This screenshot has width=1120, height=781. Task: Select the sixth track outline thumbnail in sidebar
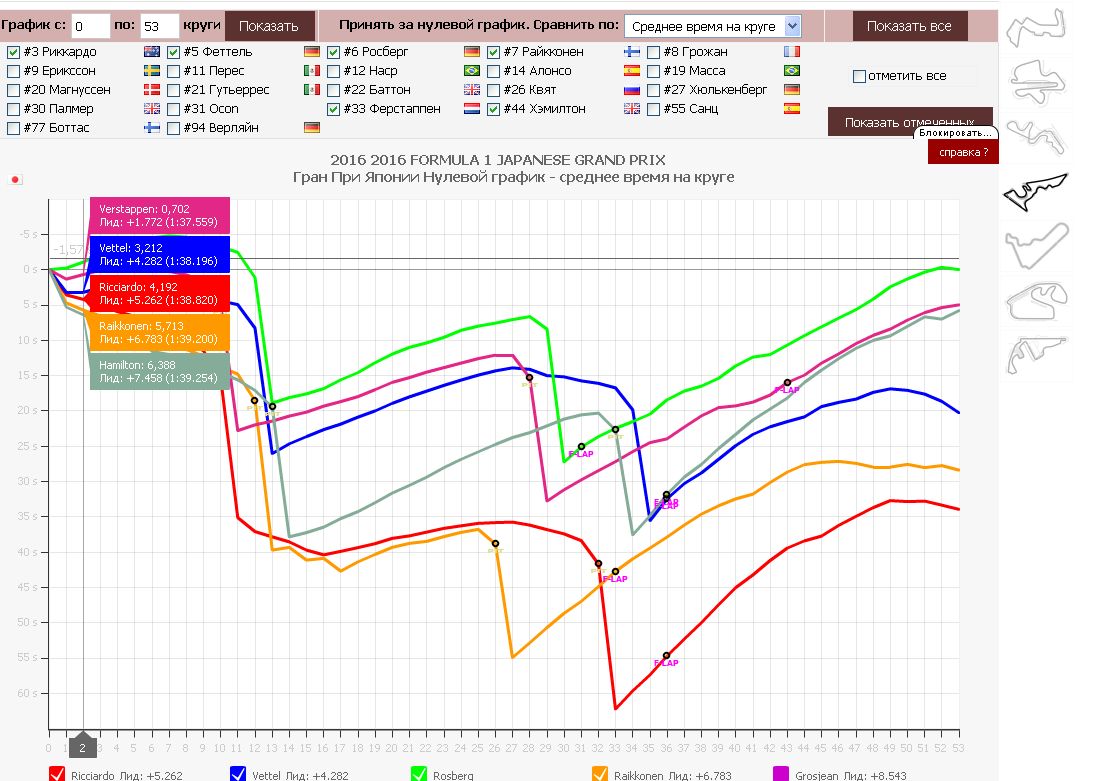tap(1037, 301)
